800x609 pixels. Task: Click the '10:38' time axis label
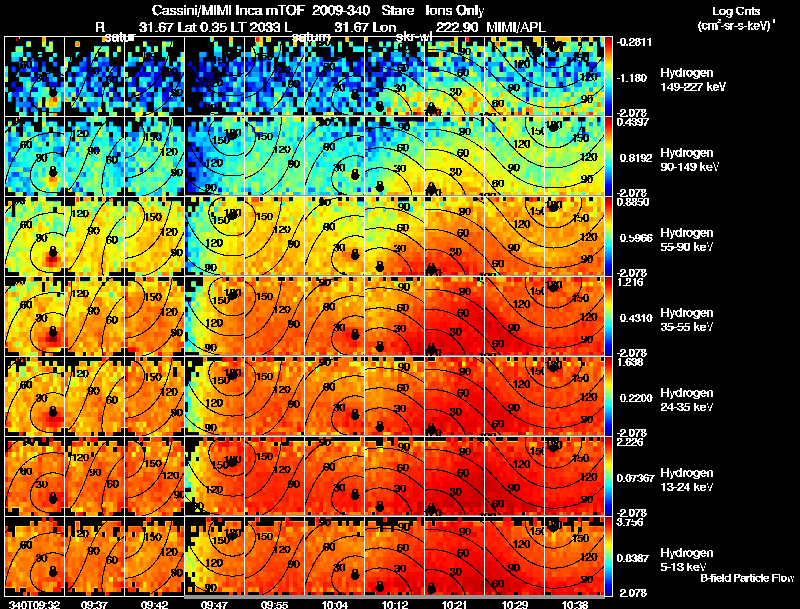coord(574,604)
